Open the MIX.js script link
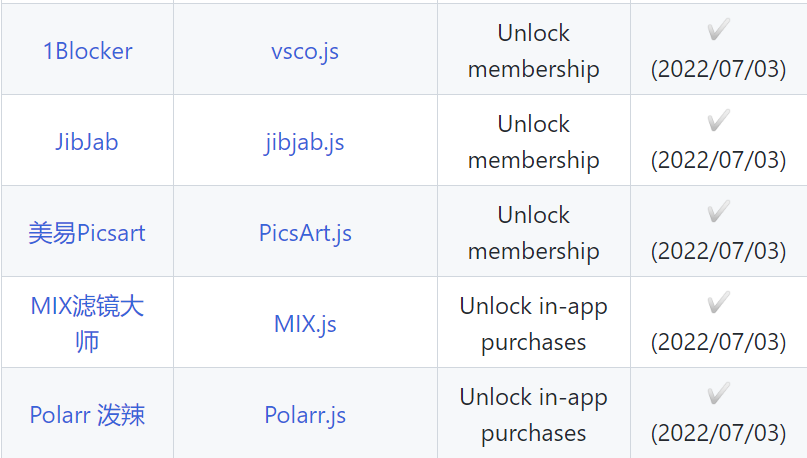 click(305, 324)
